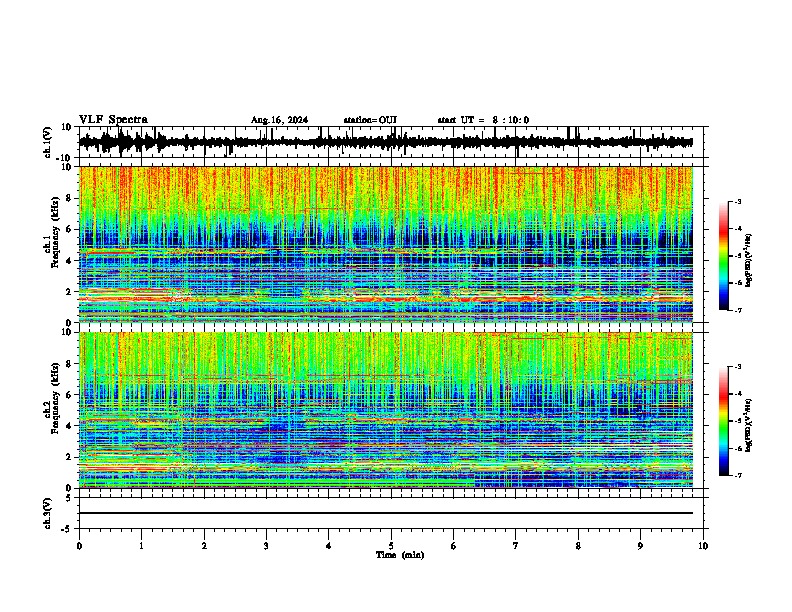Click time axis tick label "4"
The height and width of the screenshot is (612, 792).
pyautogui.click(x=329, y=546)
